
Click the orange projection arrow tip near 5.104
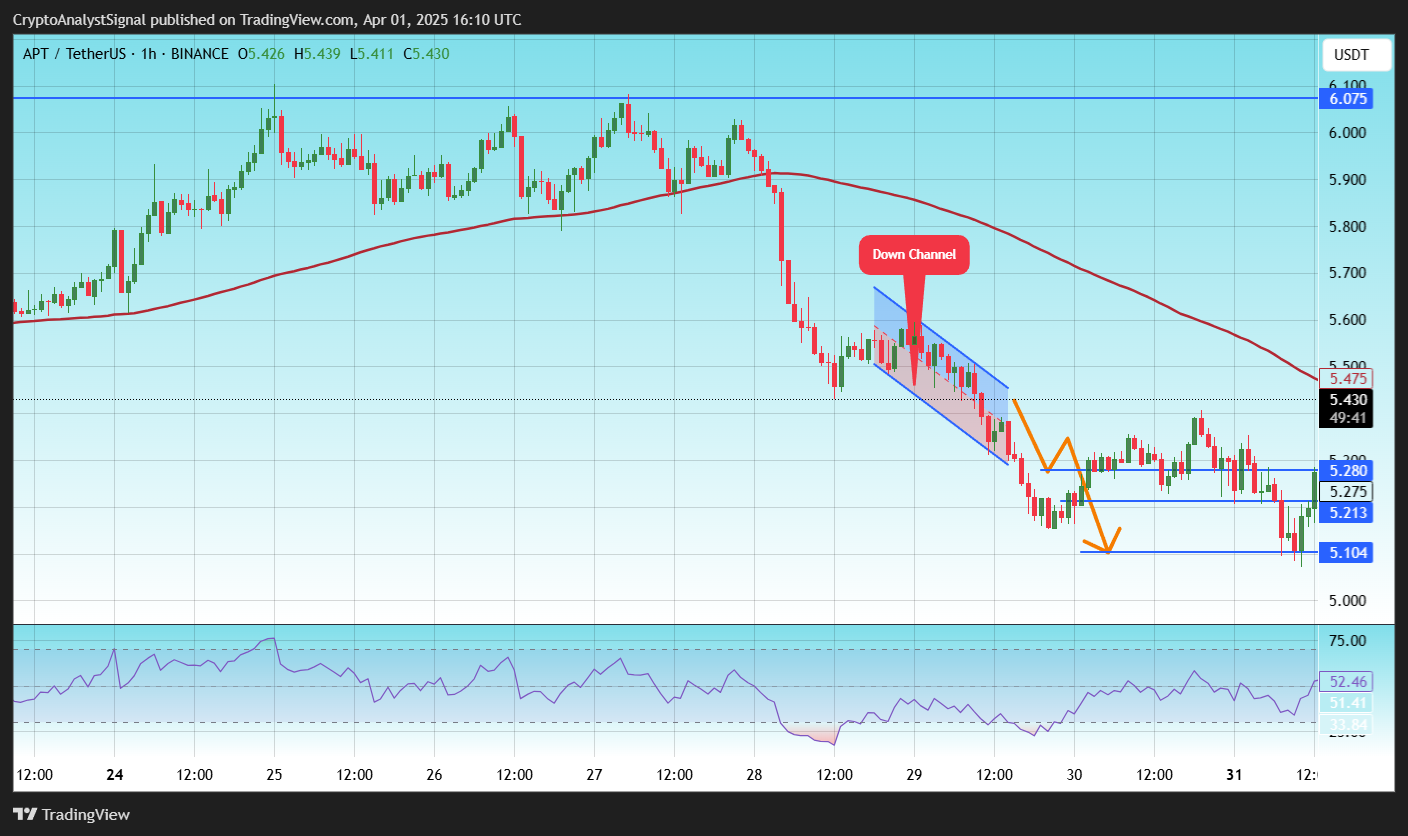[x=1107, y=549]
